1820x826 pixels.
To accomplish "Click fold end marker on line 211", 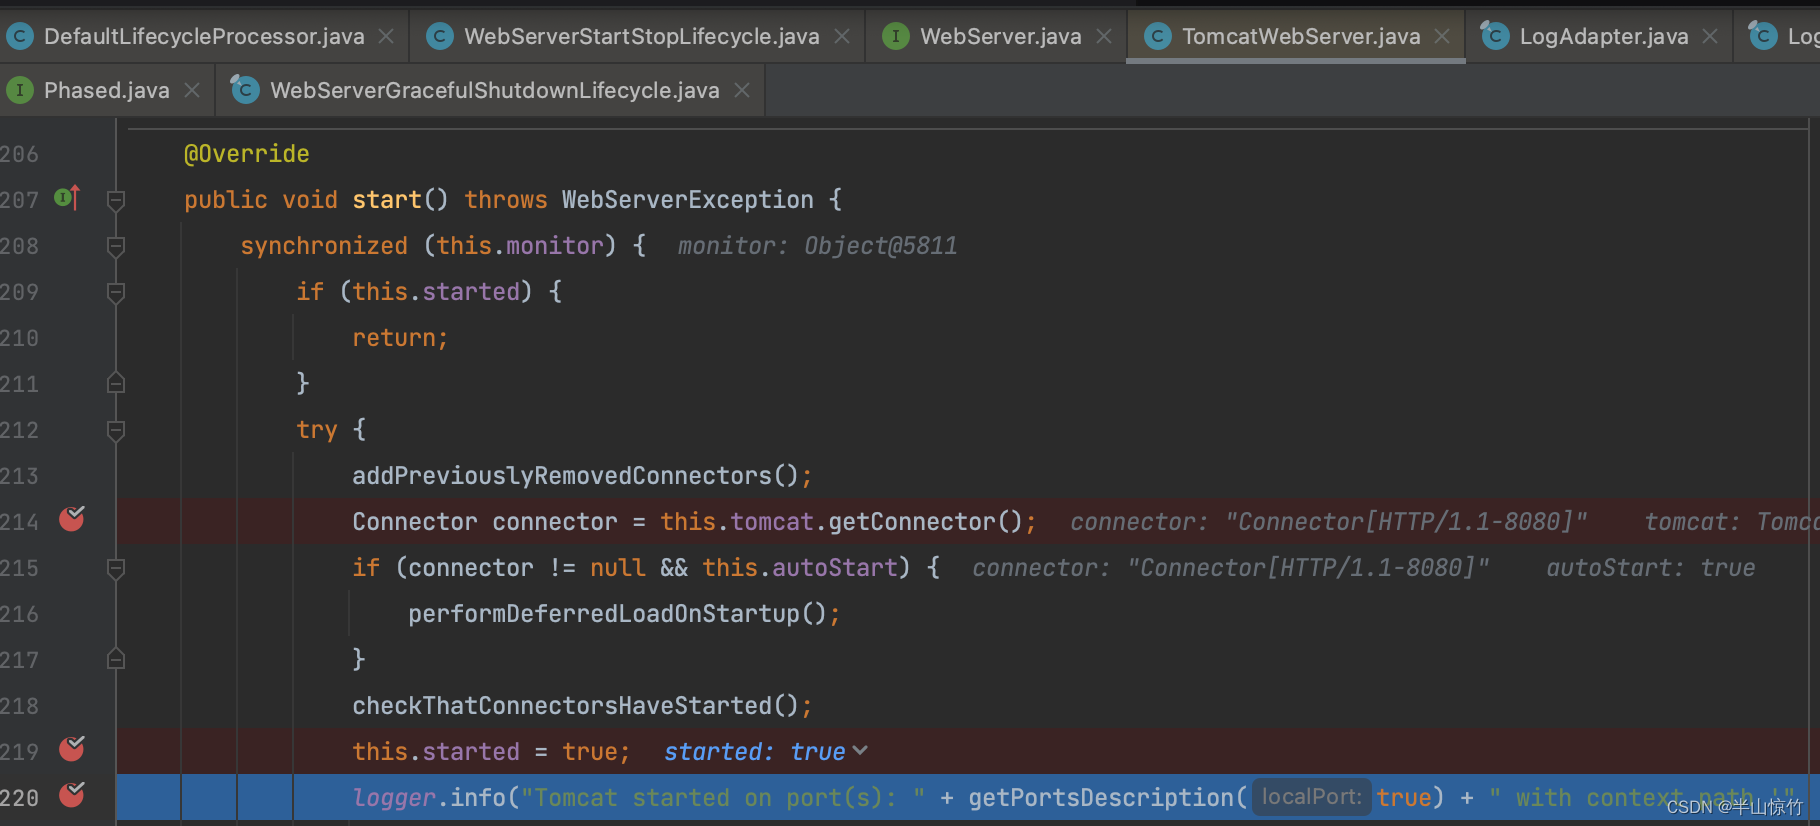I will point(116,383).
